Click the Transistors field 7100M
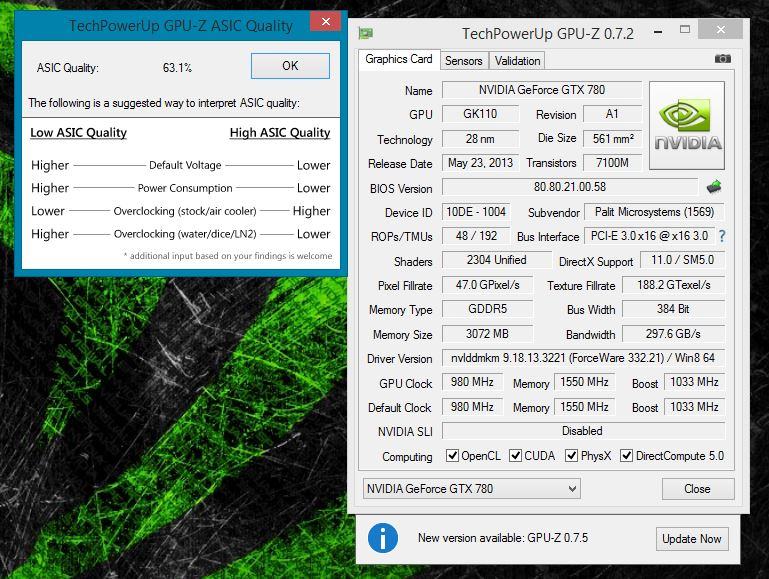 (x=612, y=163)
